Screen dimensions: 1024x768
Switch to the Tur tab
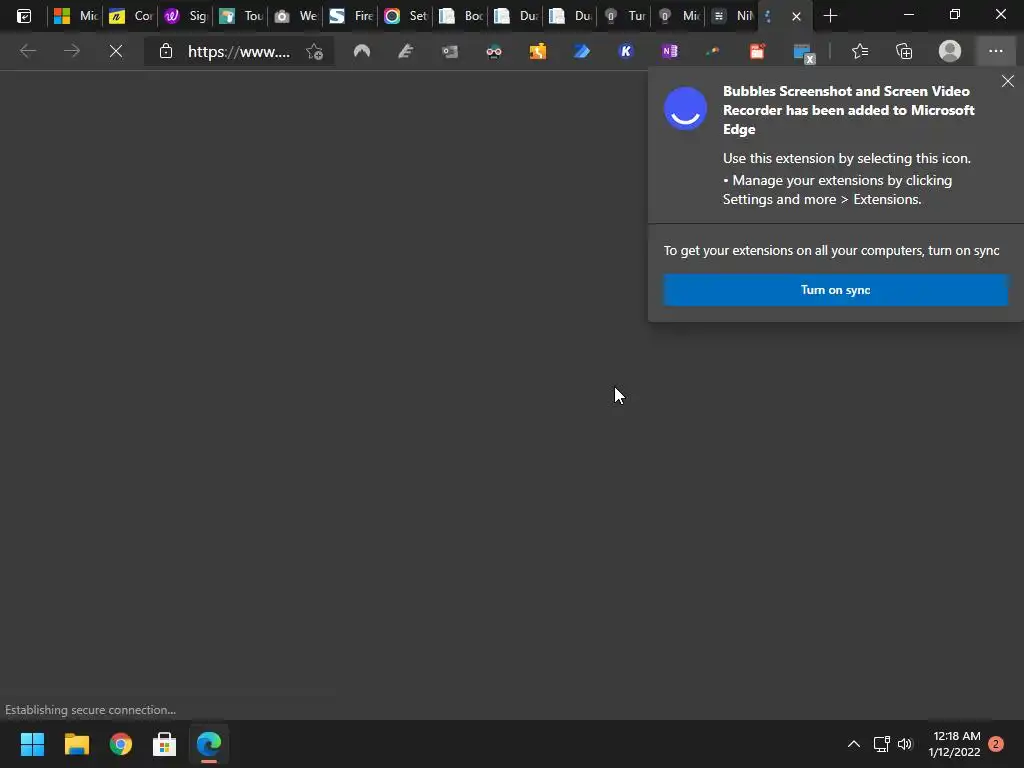pos(623,16)
